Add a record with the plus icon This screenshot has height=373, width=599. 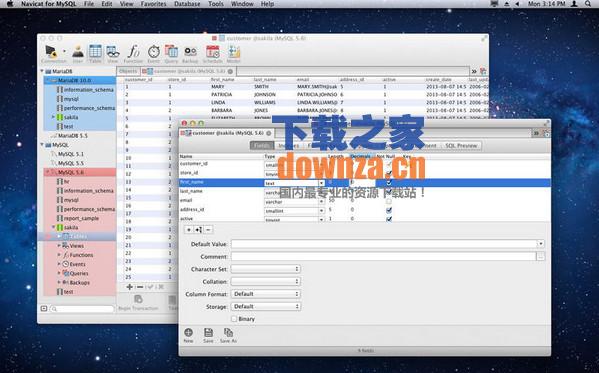point(130,287)
